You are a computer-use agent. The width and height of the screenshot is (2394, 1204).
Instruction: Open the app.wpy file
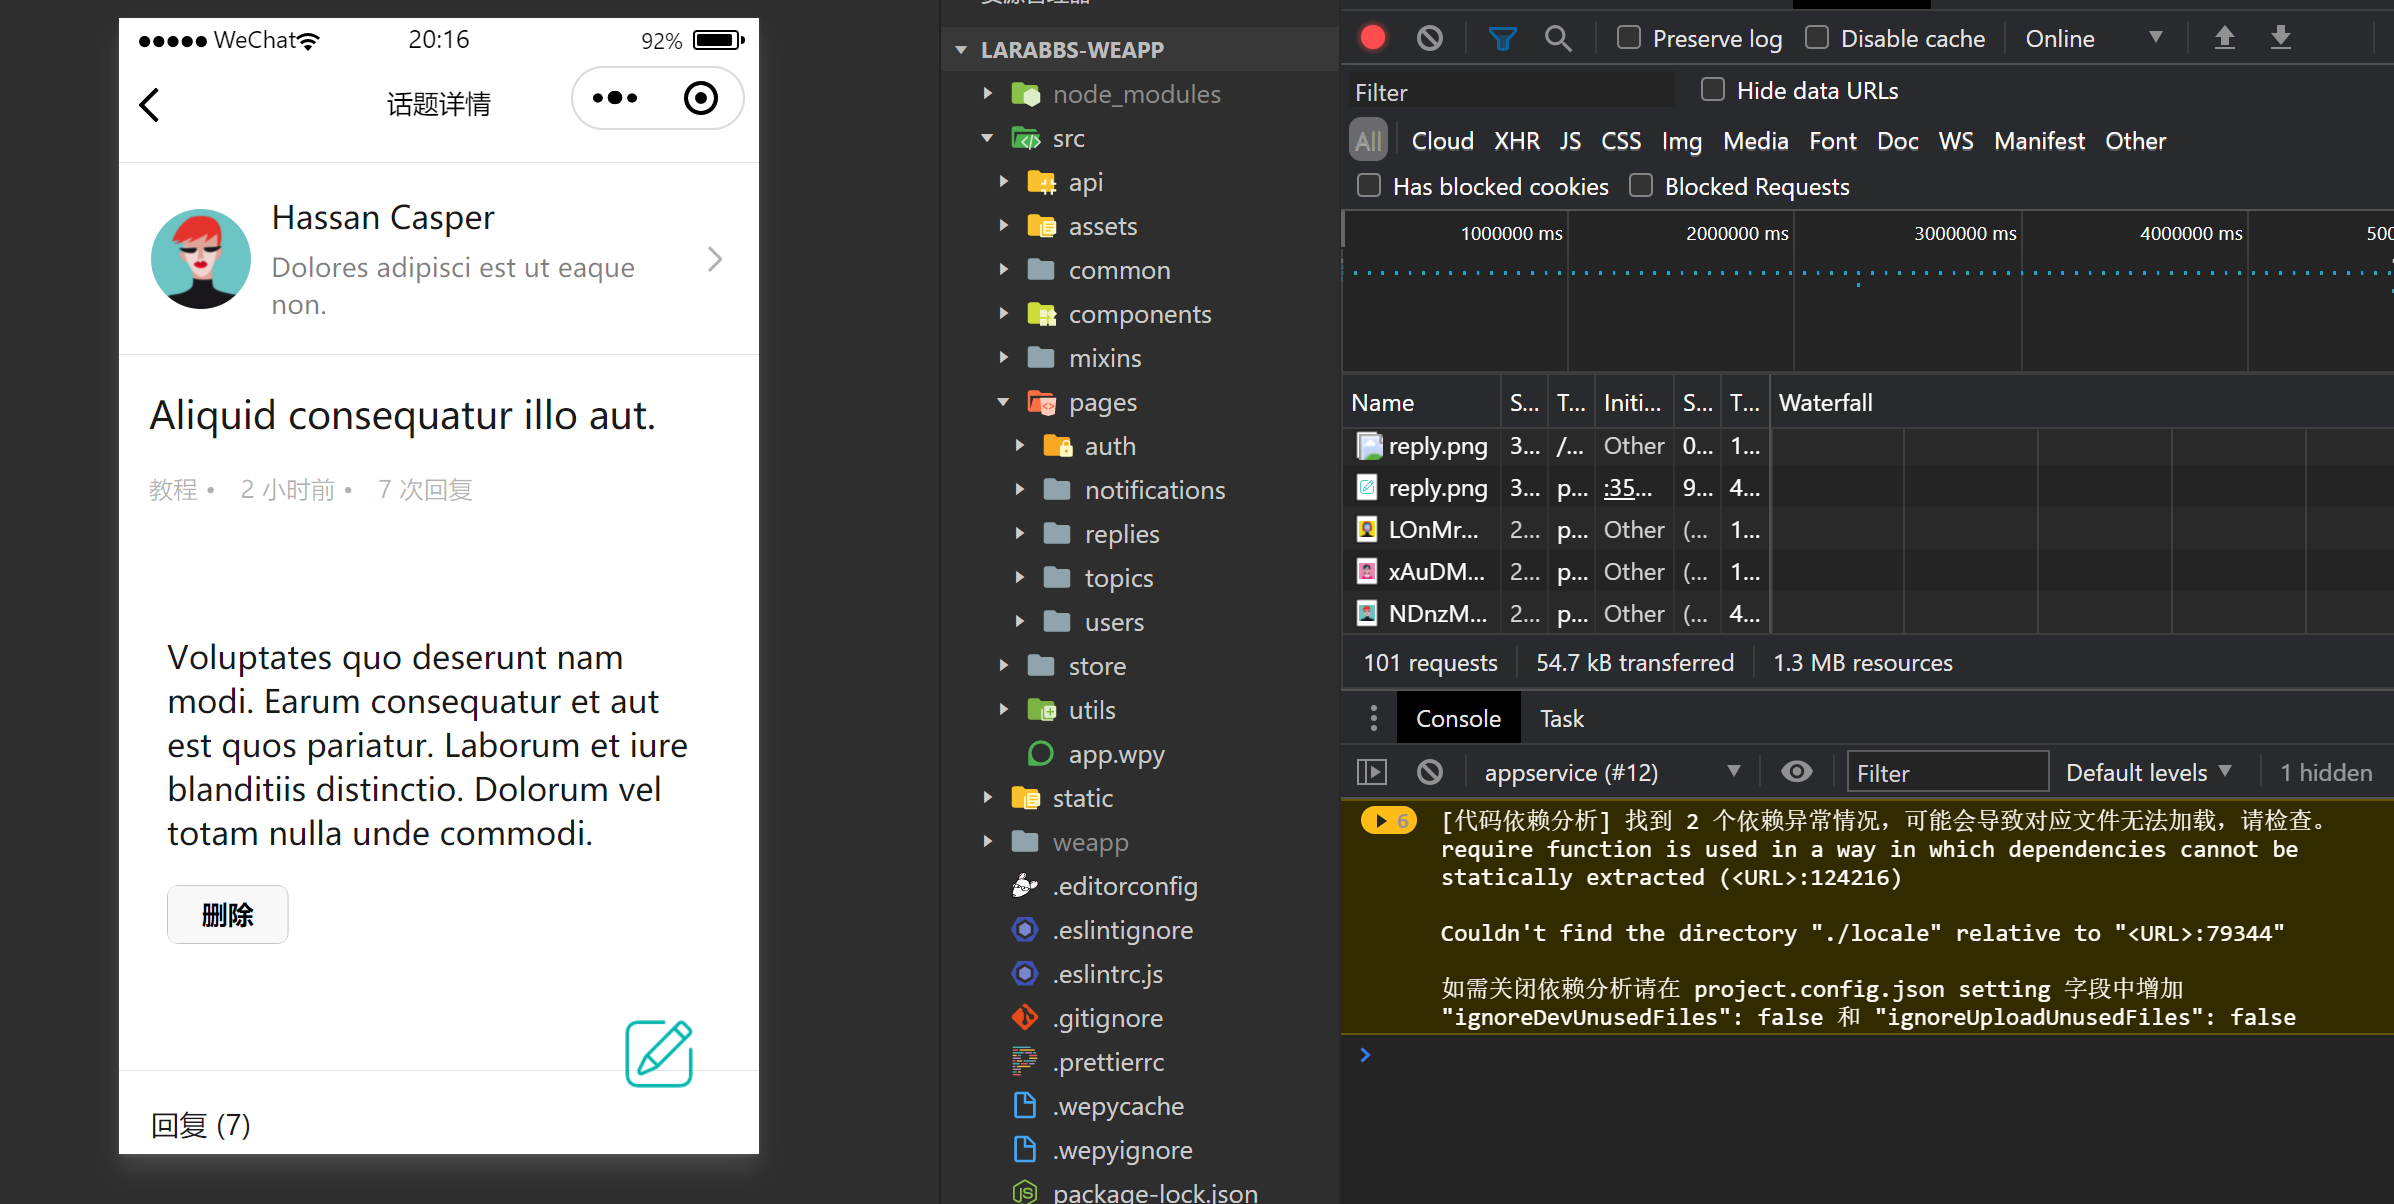(1116, 754)
